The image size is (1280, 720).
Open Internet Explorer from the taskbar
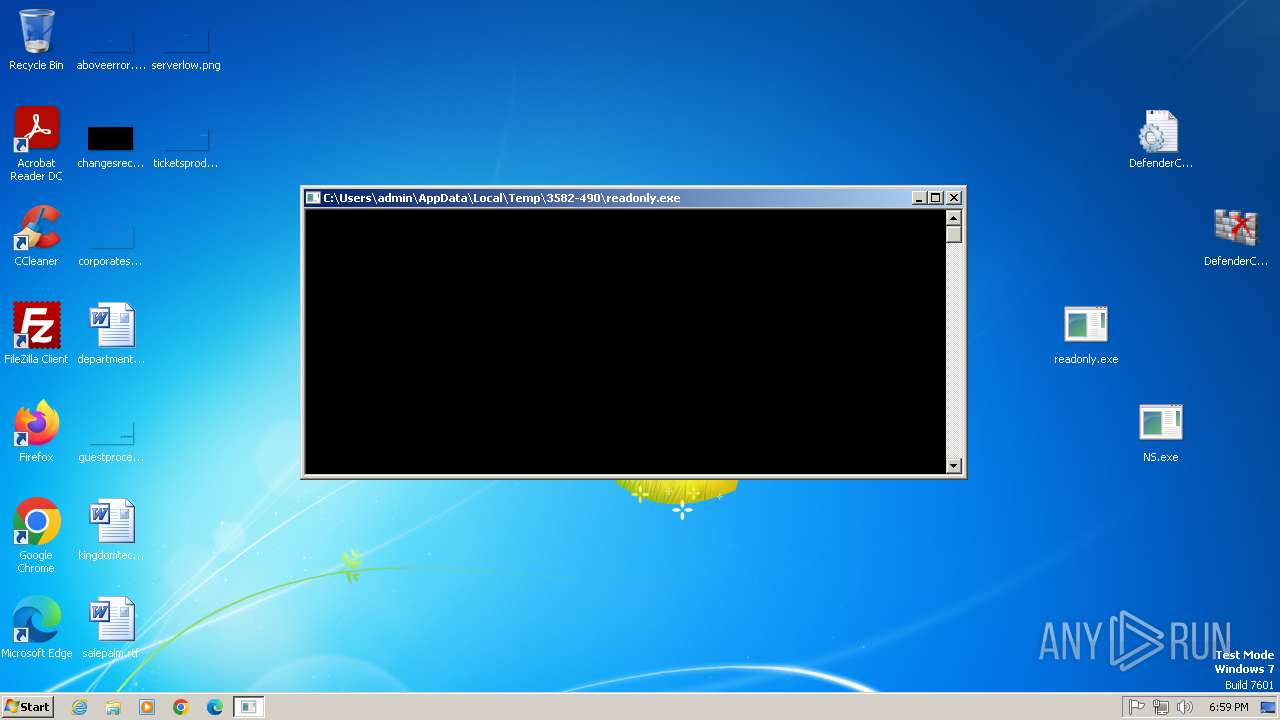coord(79,707)
